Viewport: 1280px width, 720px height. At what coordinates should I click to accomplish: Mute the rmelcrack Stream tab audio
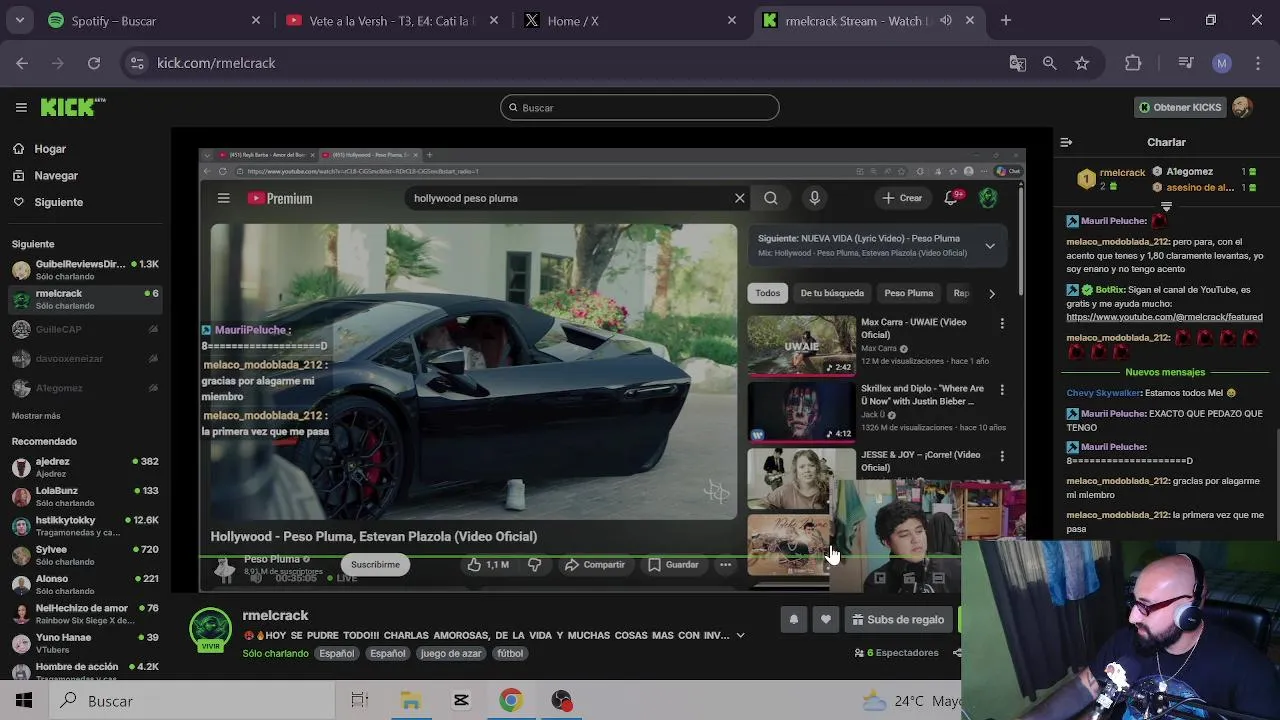(946, 20)
